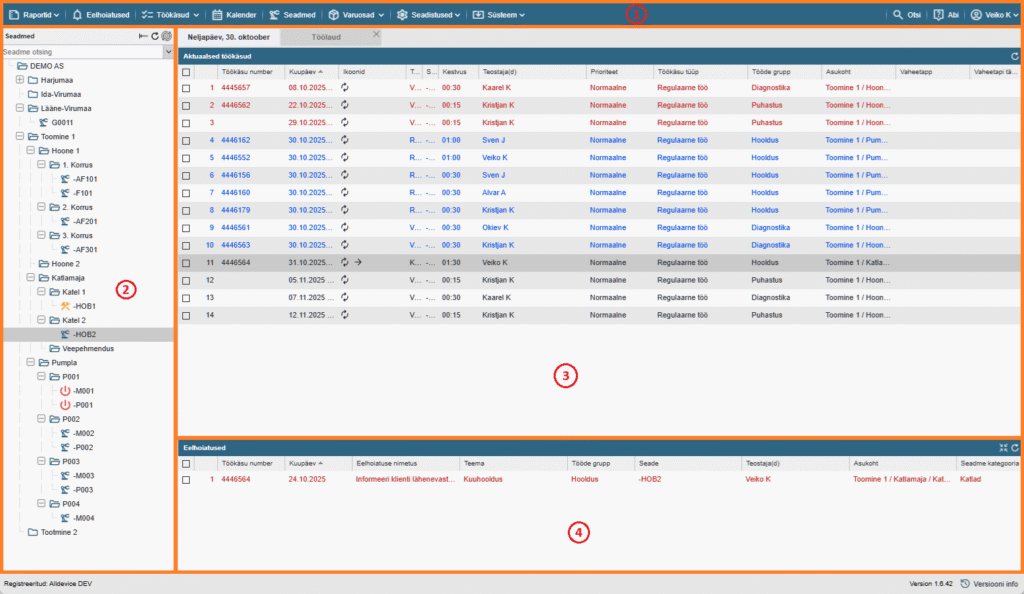Click the Otsi search magnifier icon
The image size is (1024, 594).
pyautogui.click(x=897, y=15)
